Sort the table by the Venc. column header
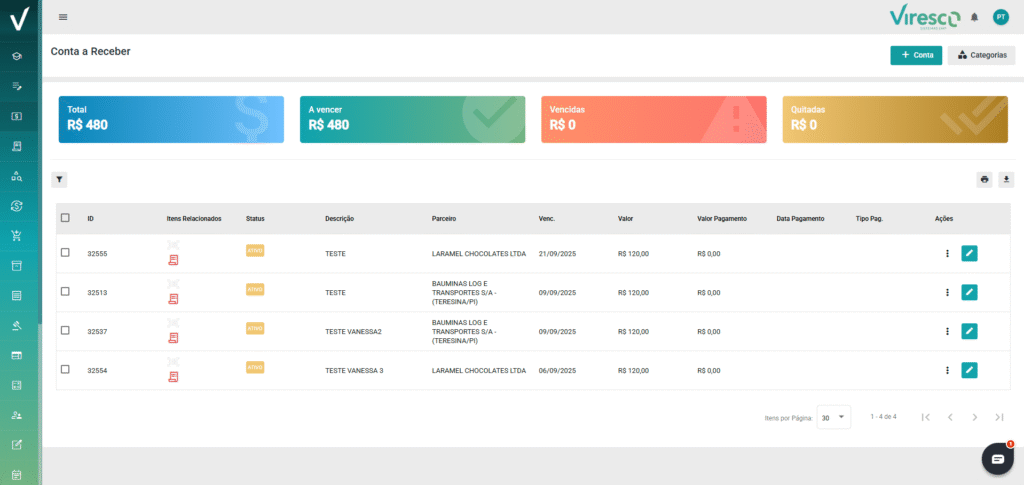Viewport: 1024px width, 485px height. 546,218
